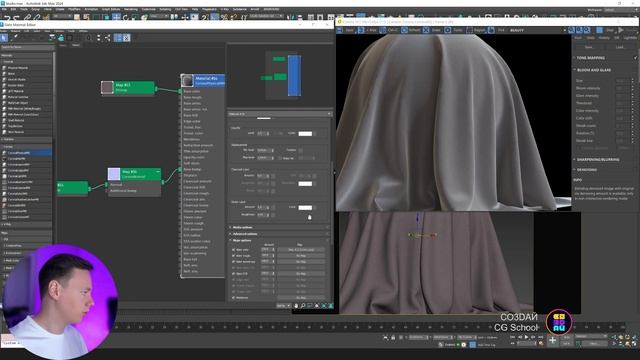Select CoronaPhysicalMtl in material browser list
The image size is (640, 360).
pyautogui.click(x=27, y=153)
